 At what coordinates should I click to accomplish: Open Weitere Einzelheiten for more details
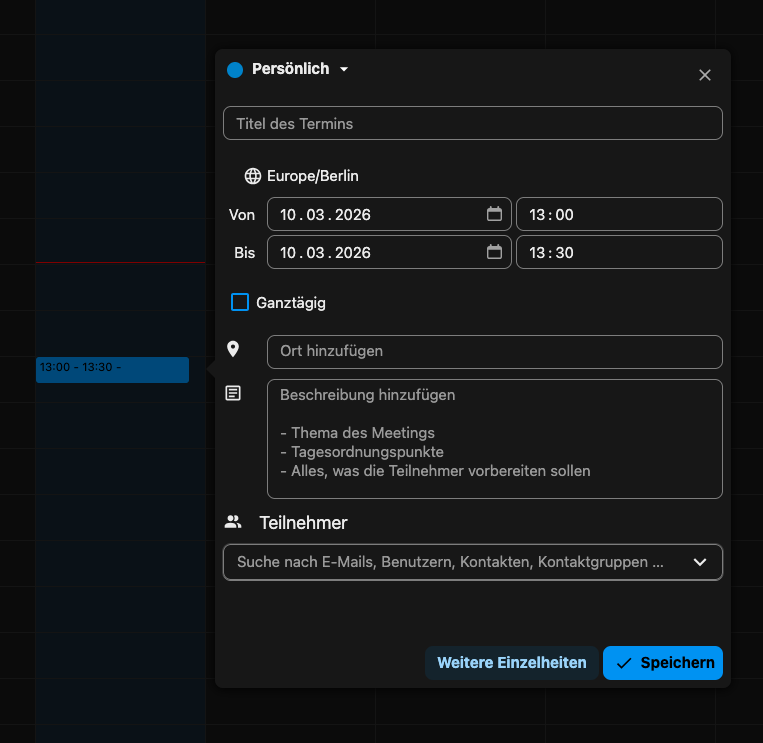(x=512, y=662)
